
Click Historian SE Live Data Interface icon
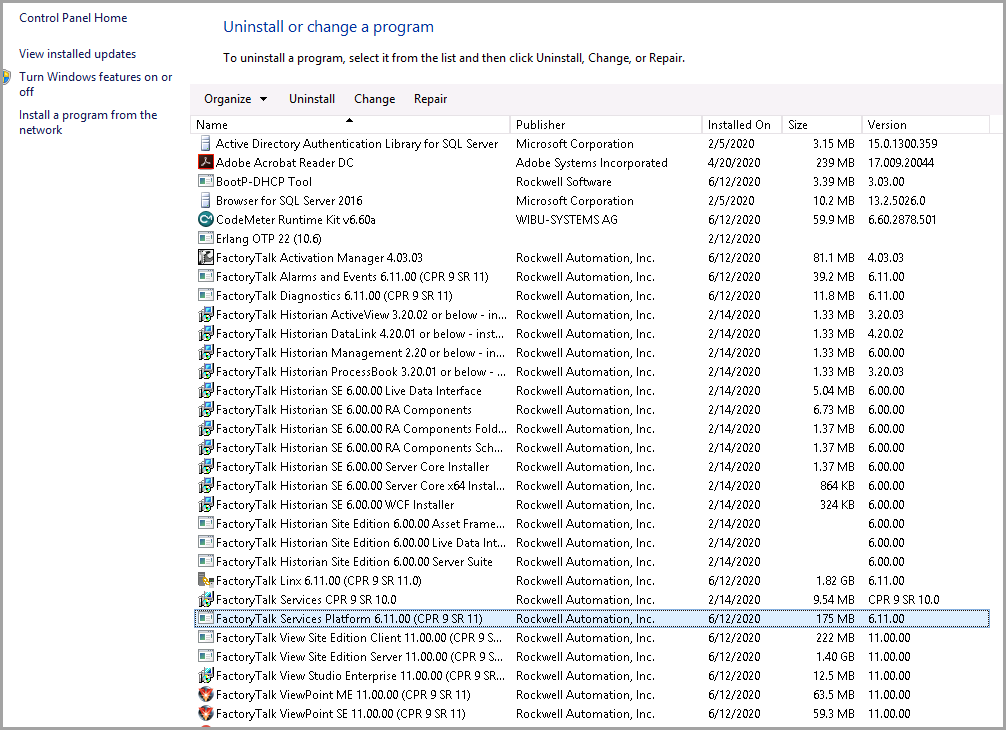(x=205, y=391)
